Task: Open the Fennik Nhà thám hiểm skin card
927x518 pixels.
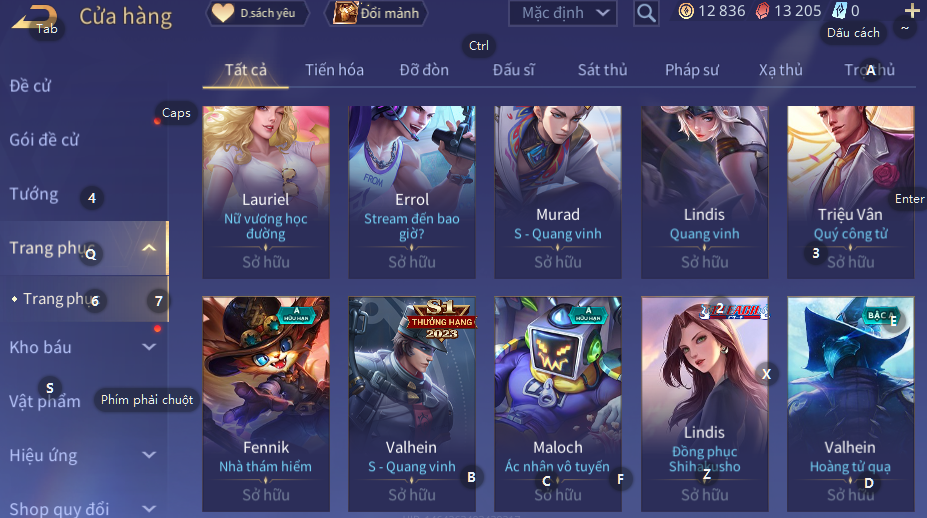Action: coord(266,404)
